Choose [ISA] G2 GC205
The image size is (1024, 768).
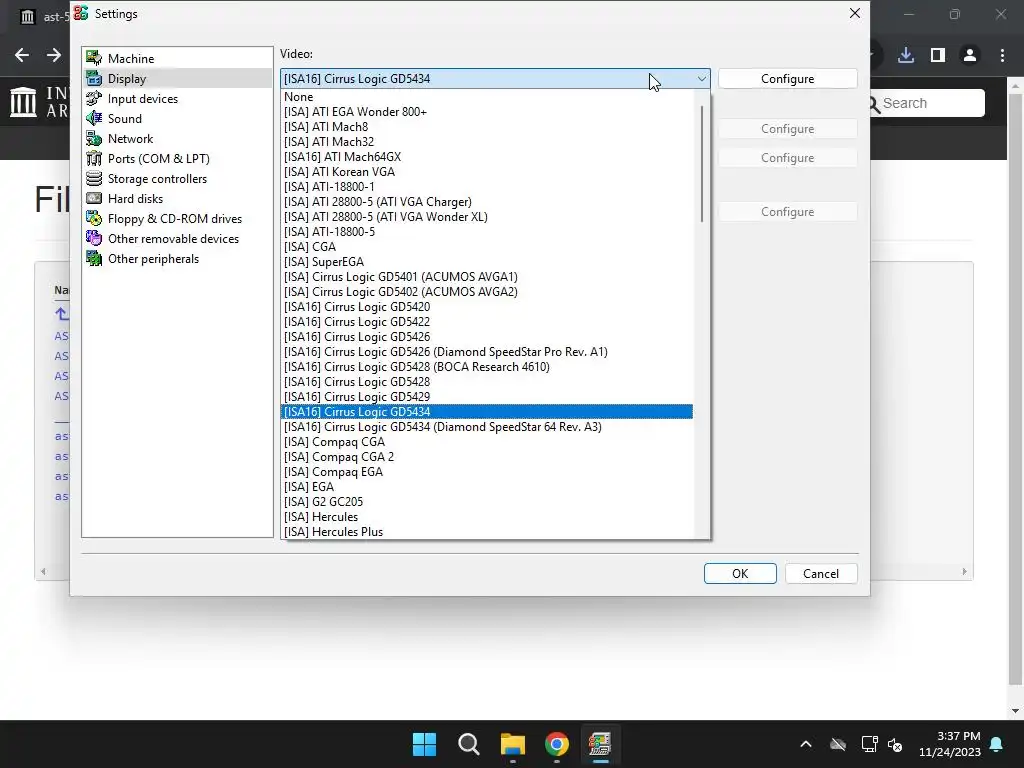pyautogui.click(x=487, y=502)
